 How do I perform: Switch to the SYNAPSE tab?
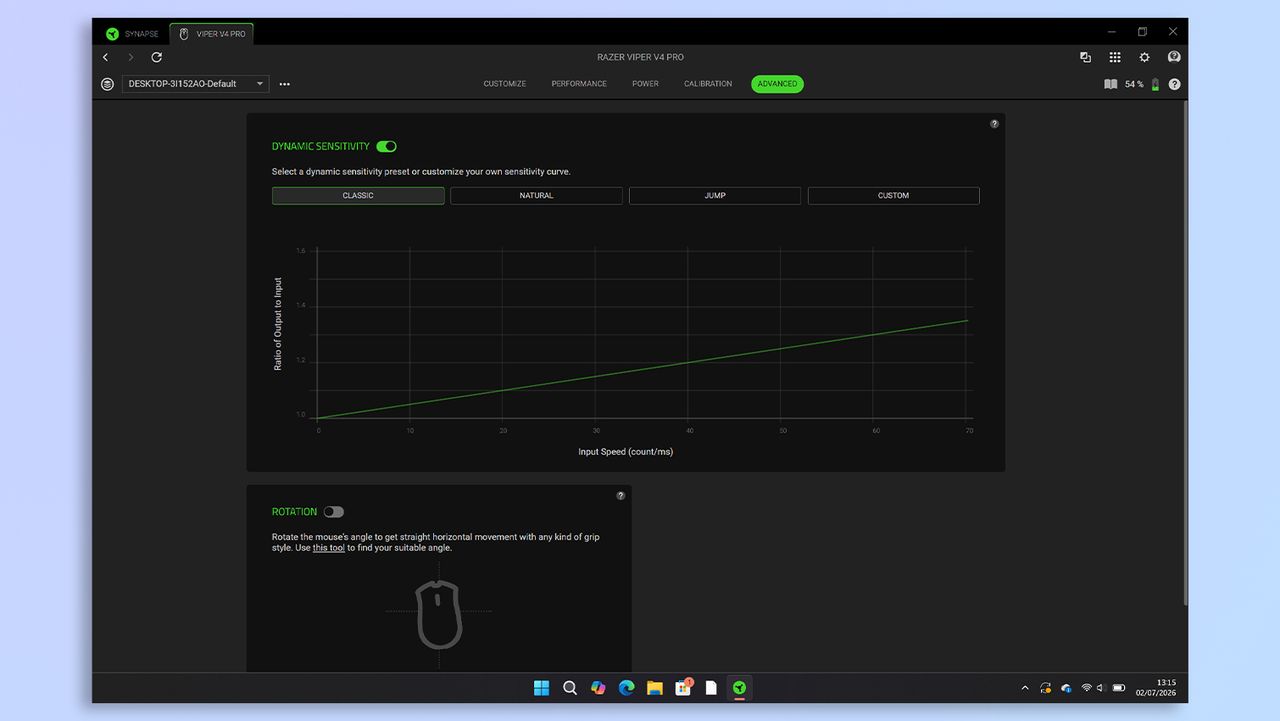pos(133,34)
